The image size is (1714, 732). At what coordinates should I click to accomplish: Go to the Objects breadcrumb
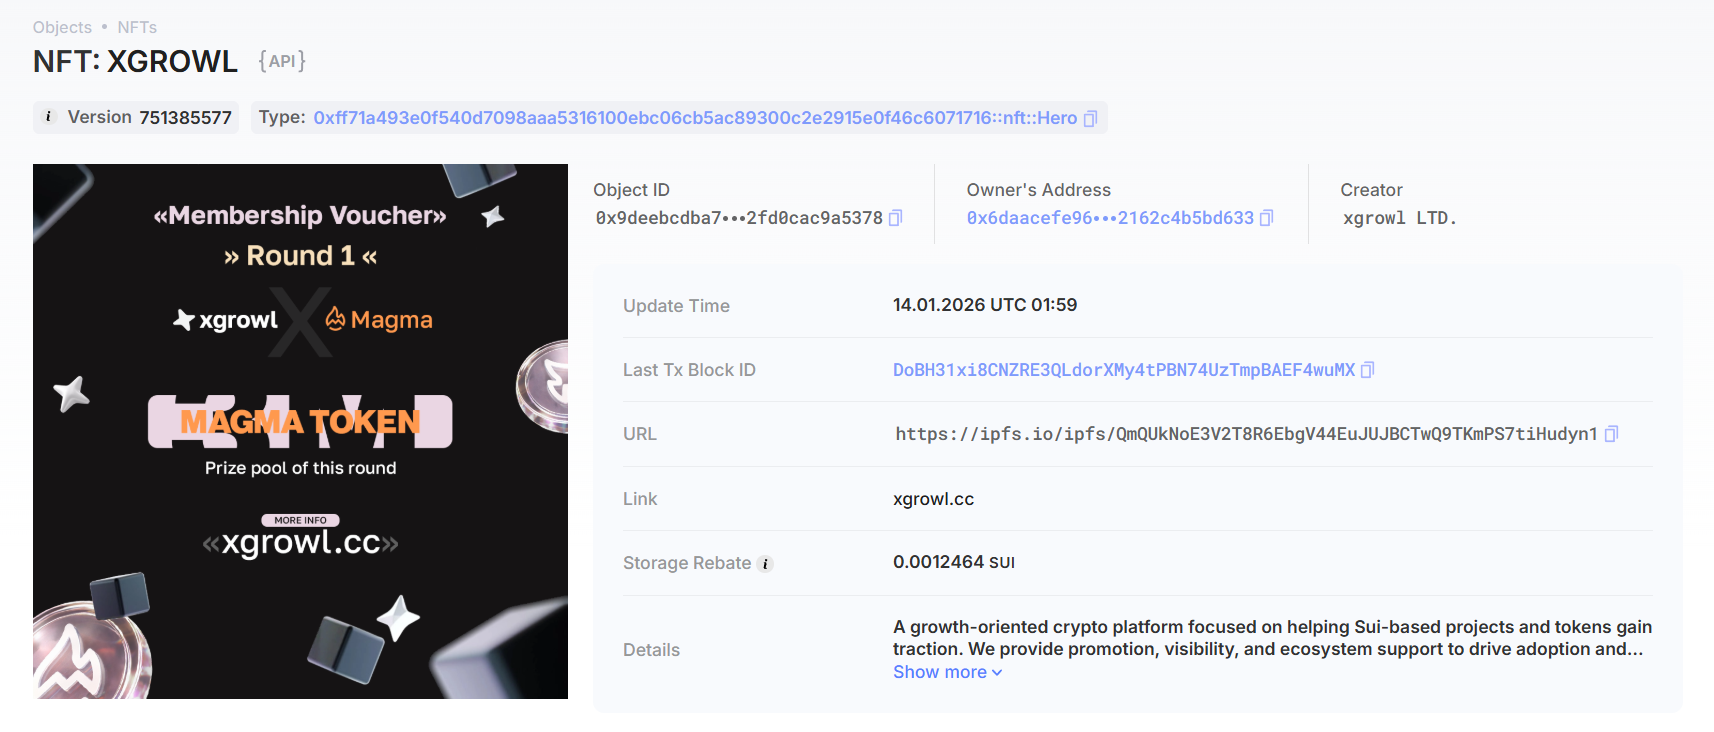(x=62, y=27)
